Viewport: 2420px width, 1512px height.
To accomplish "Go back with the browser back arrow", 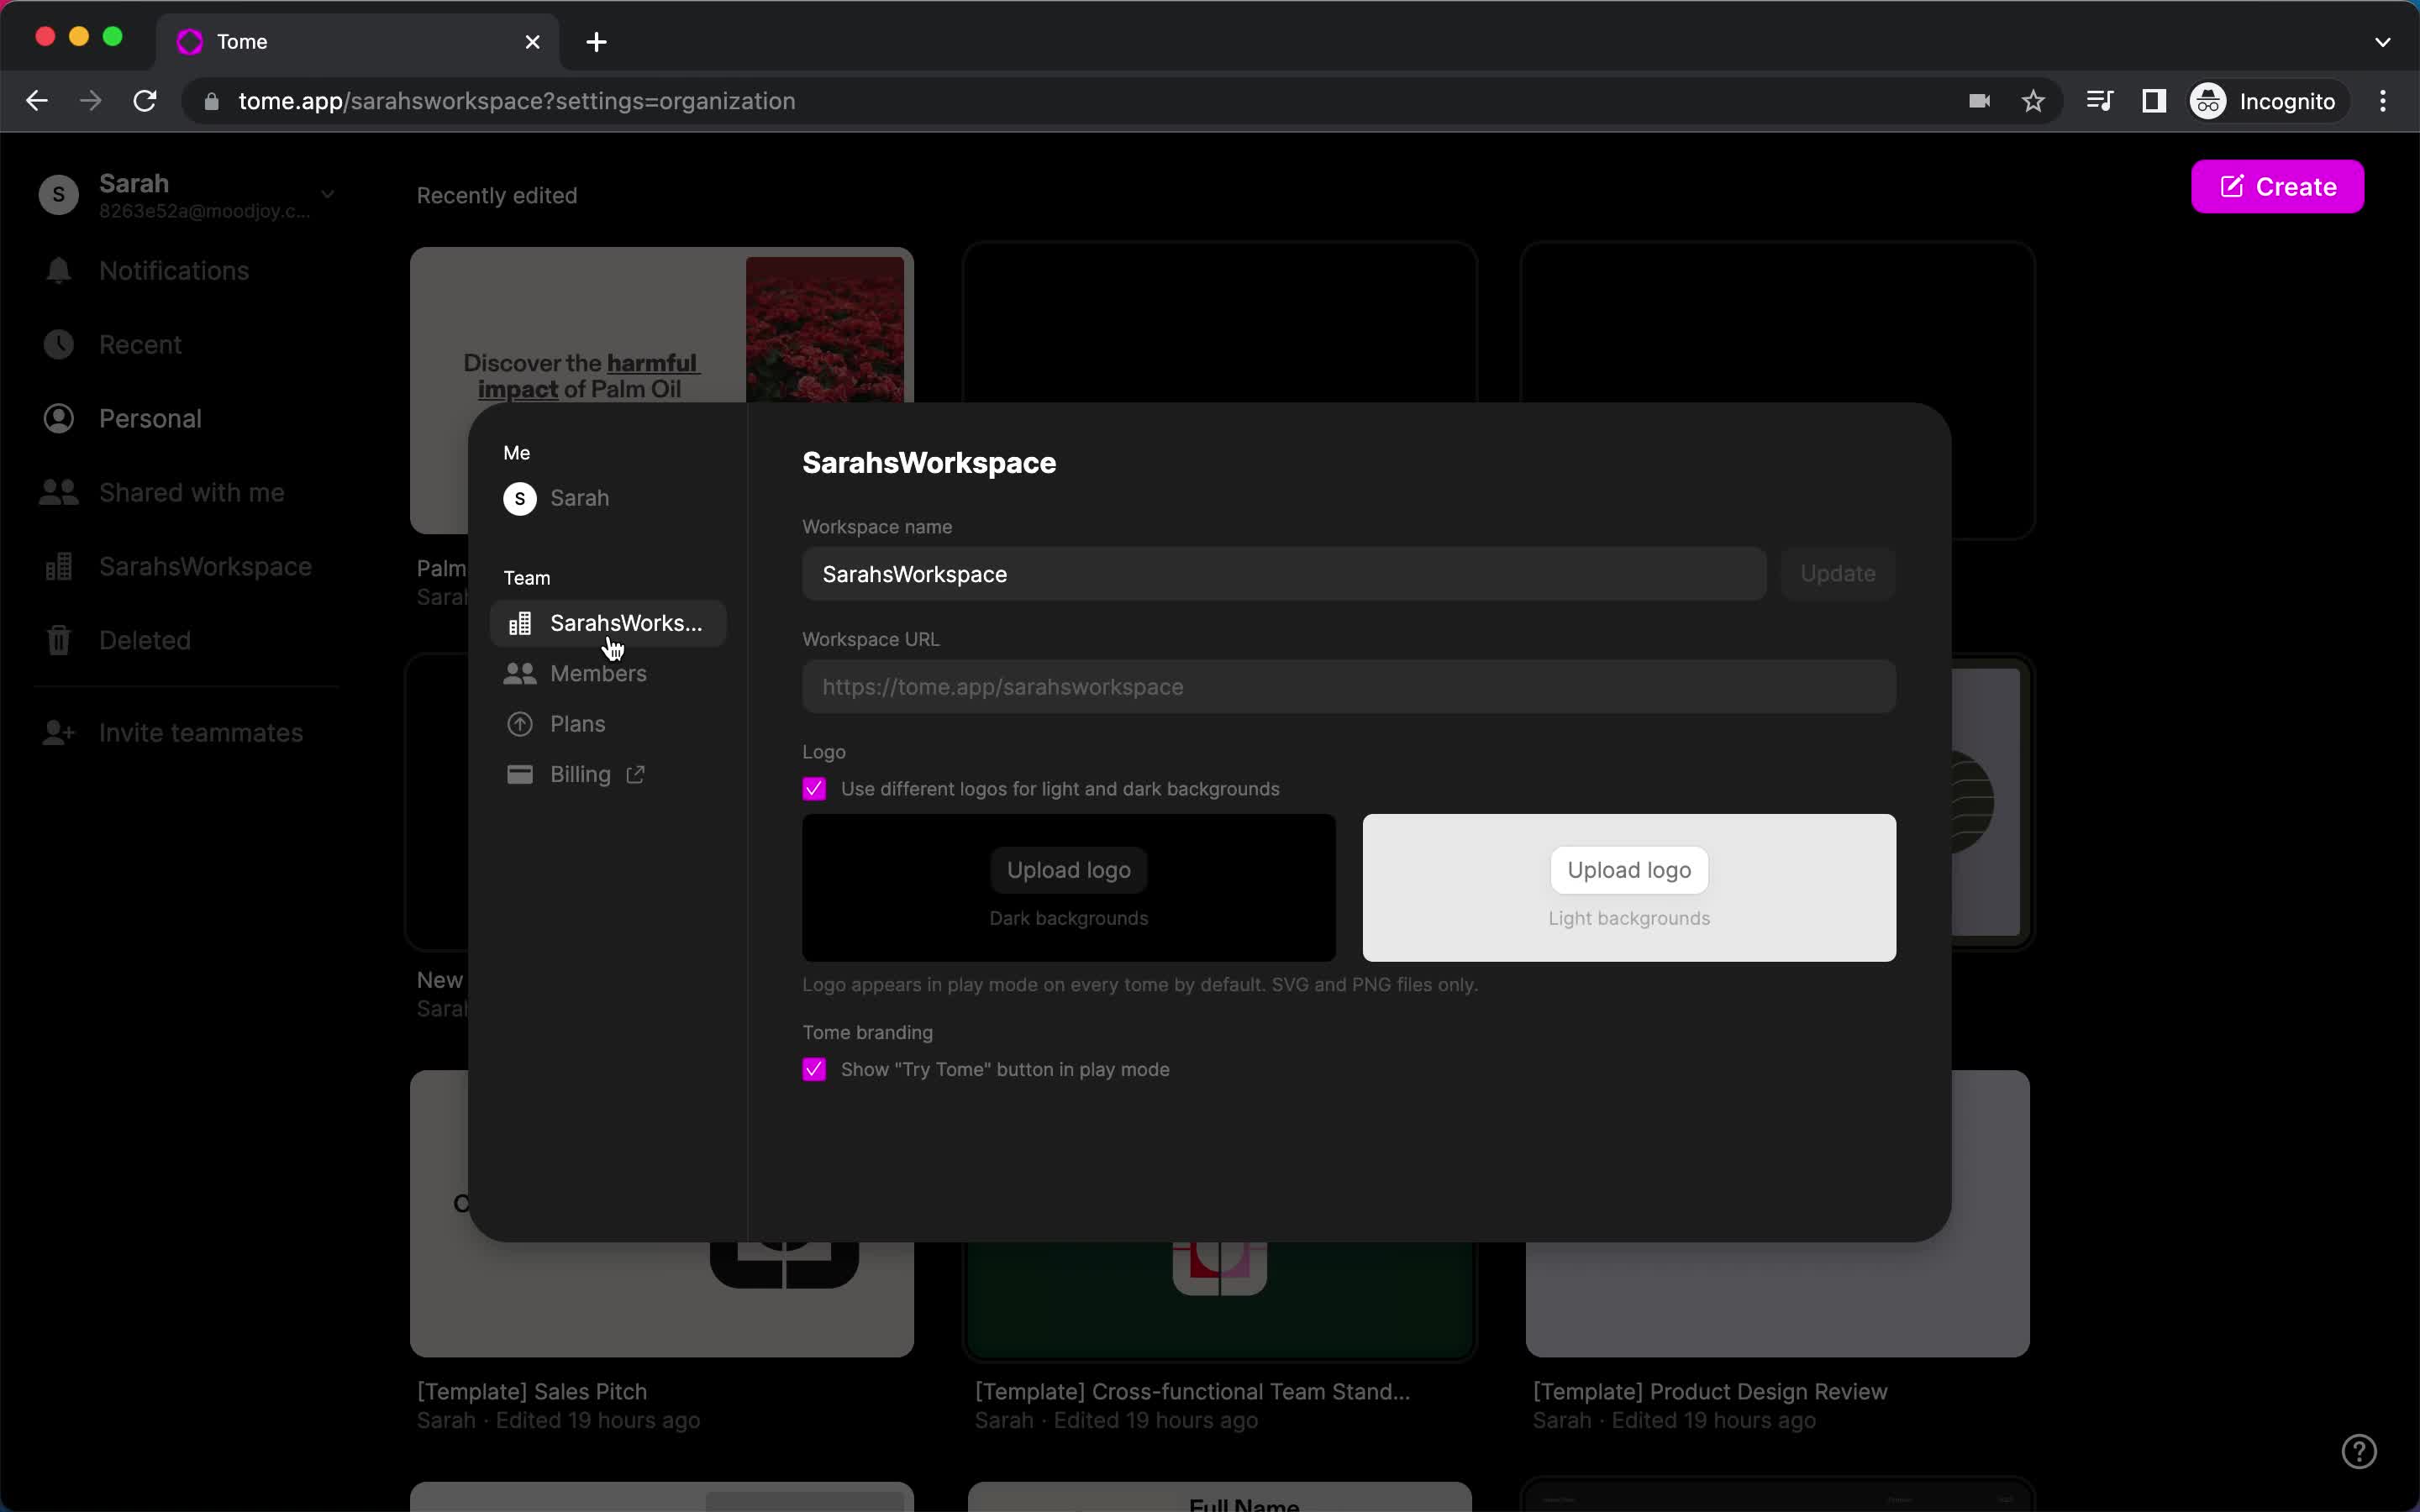I will pyautogui.click(x=37, y=101).
